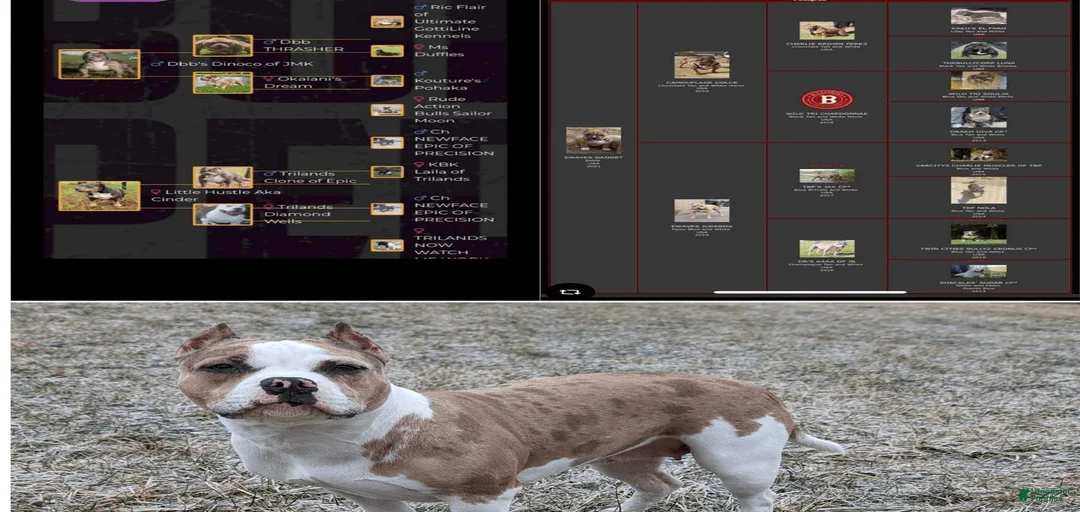
Task: Open Dbb's Dinoco of JMK photo thumbnail
Action: coord(99,64)
